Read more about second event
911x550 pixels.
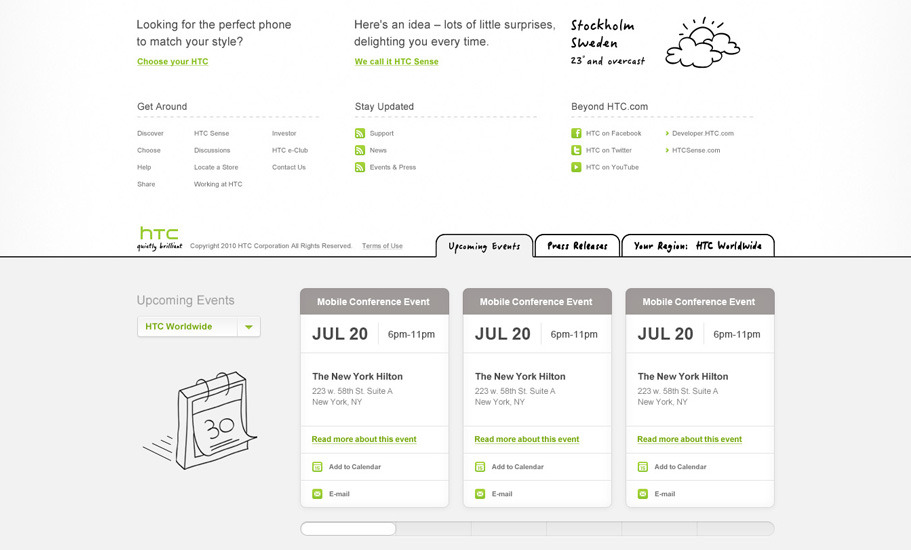[526, 439]
